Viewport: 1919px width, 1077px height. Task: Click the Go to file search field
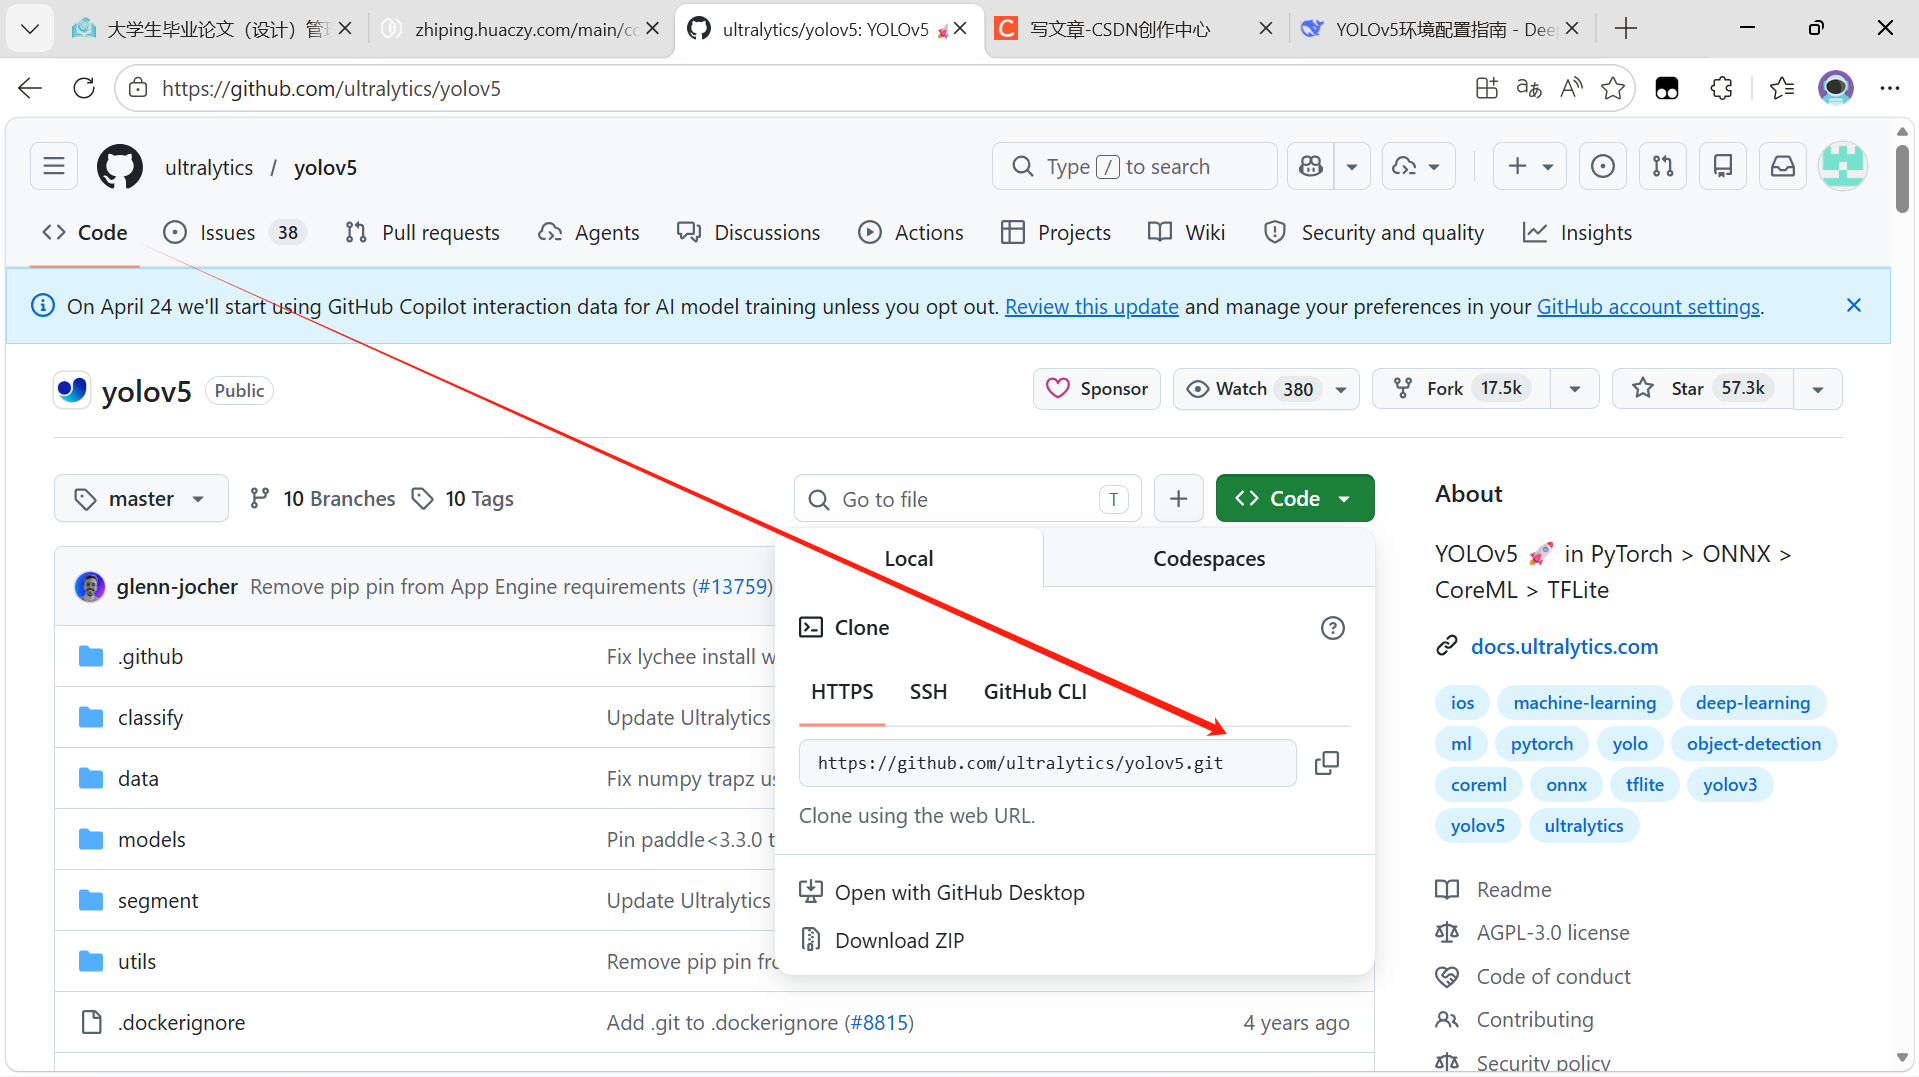967,498
